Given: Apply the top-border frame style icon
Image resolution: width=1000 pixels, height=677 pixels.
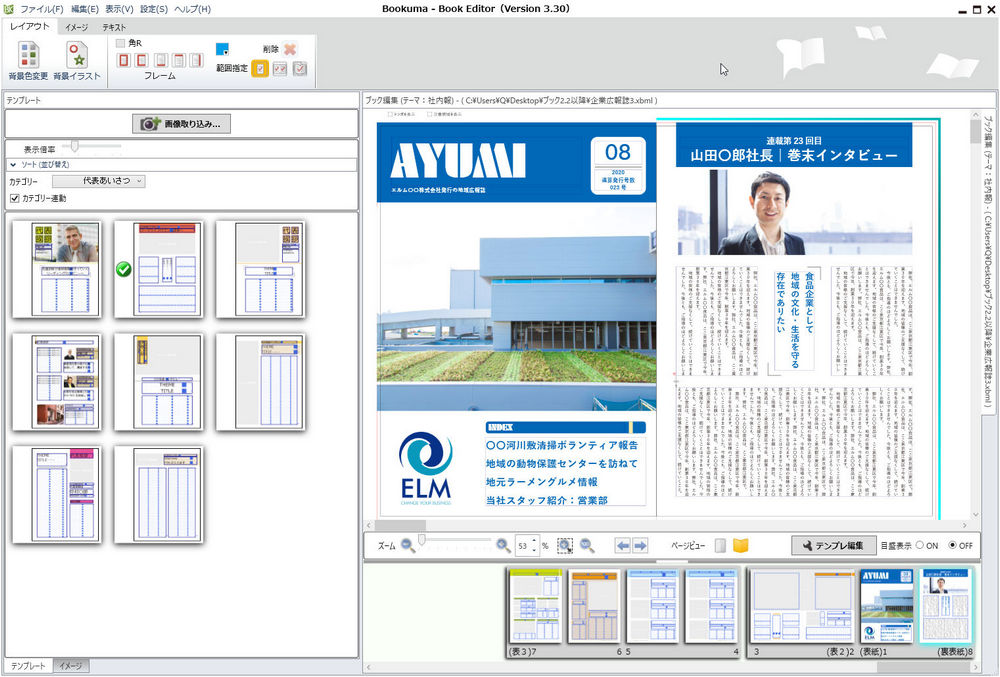Looking at the screenshot, I should coord(179,61).
